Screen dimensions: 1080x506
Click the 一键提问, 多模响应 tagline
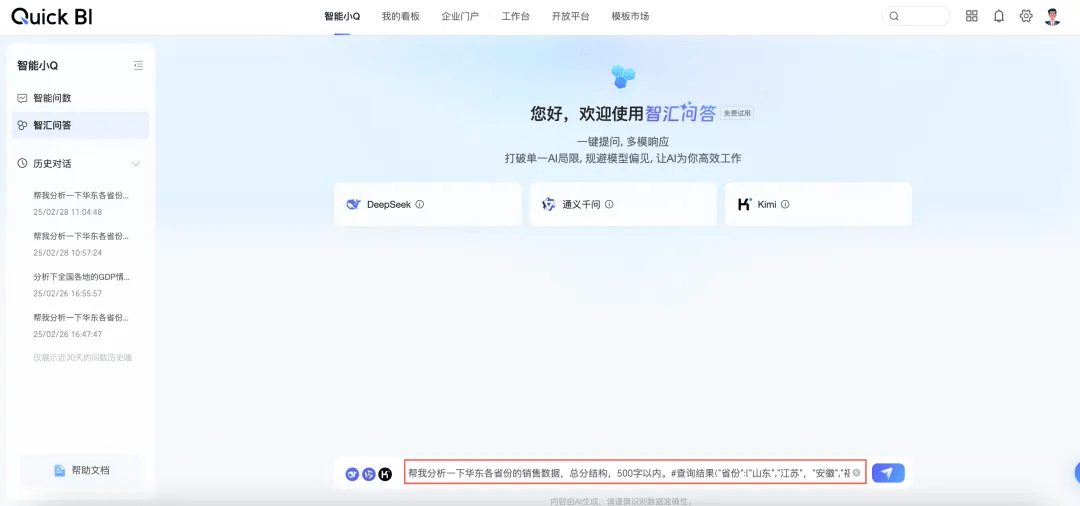[623, 142]
